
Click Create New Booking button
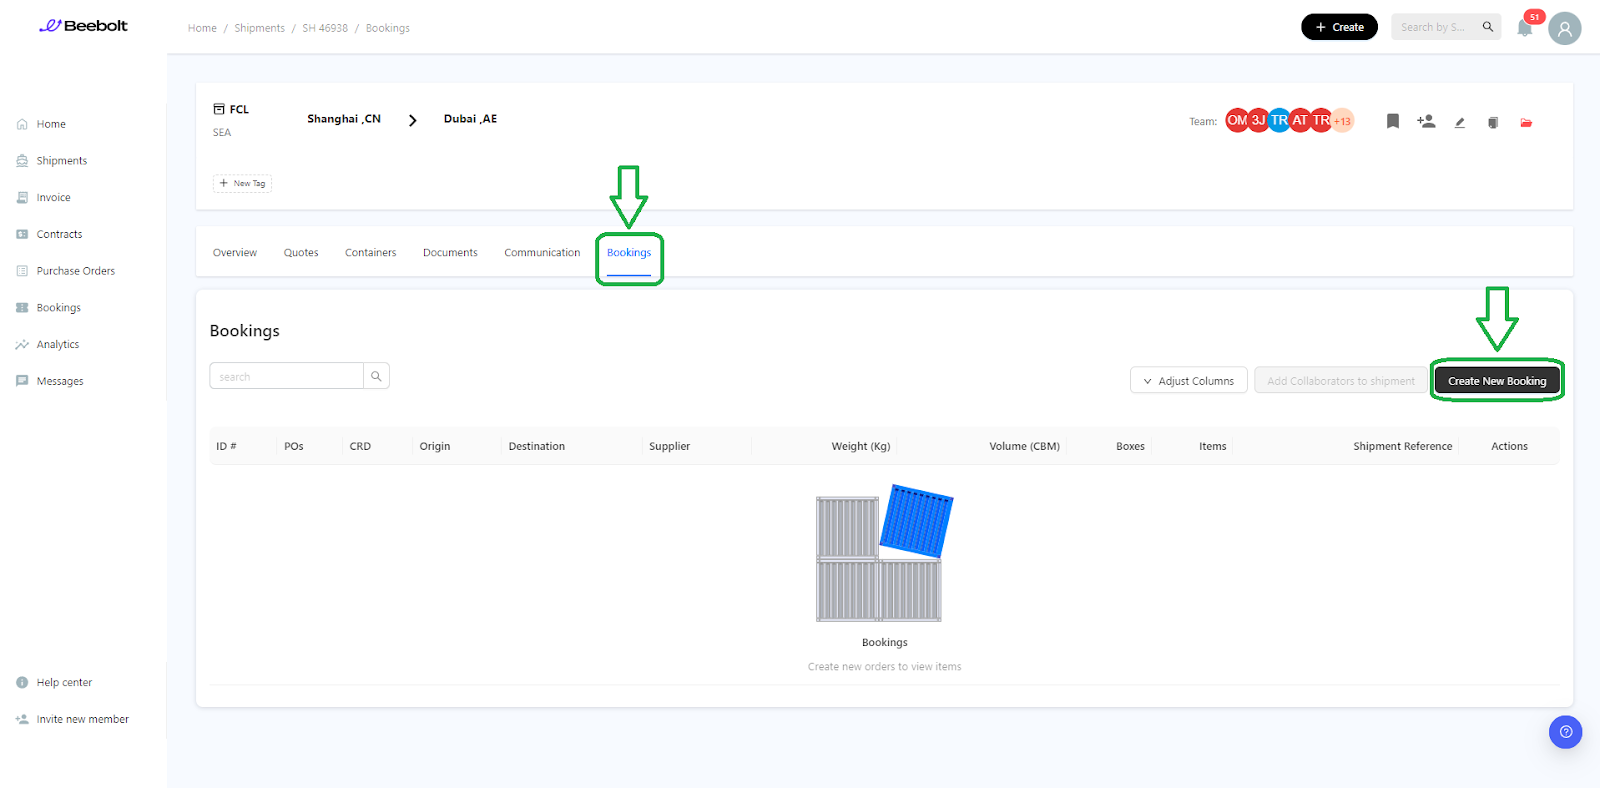(x=1496, y=381)
